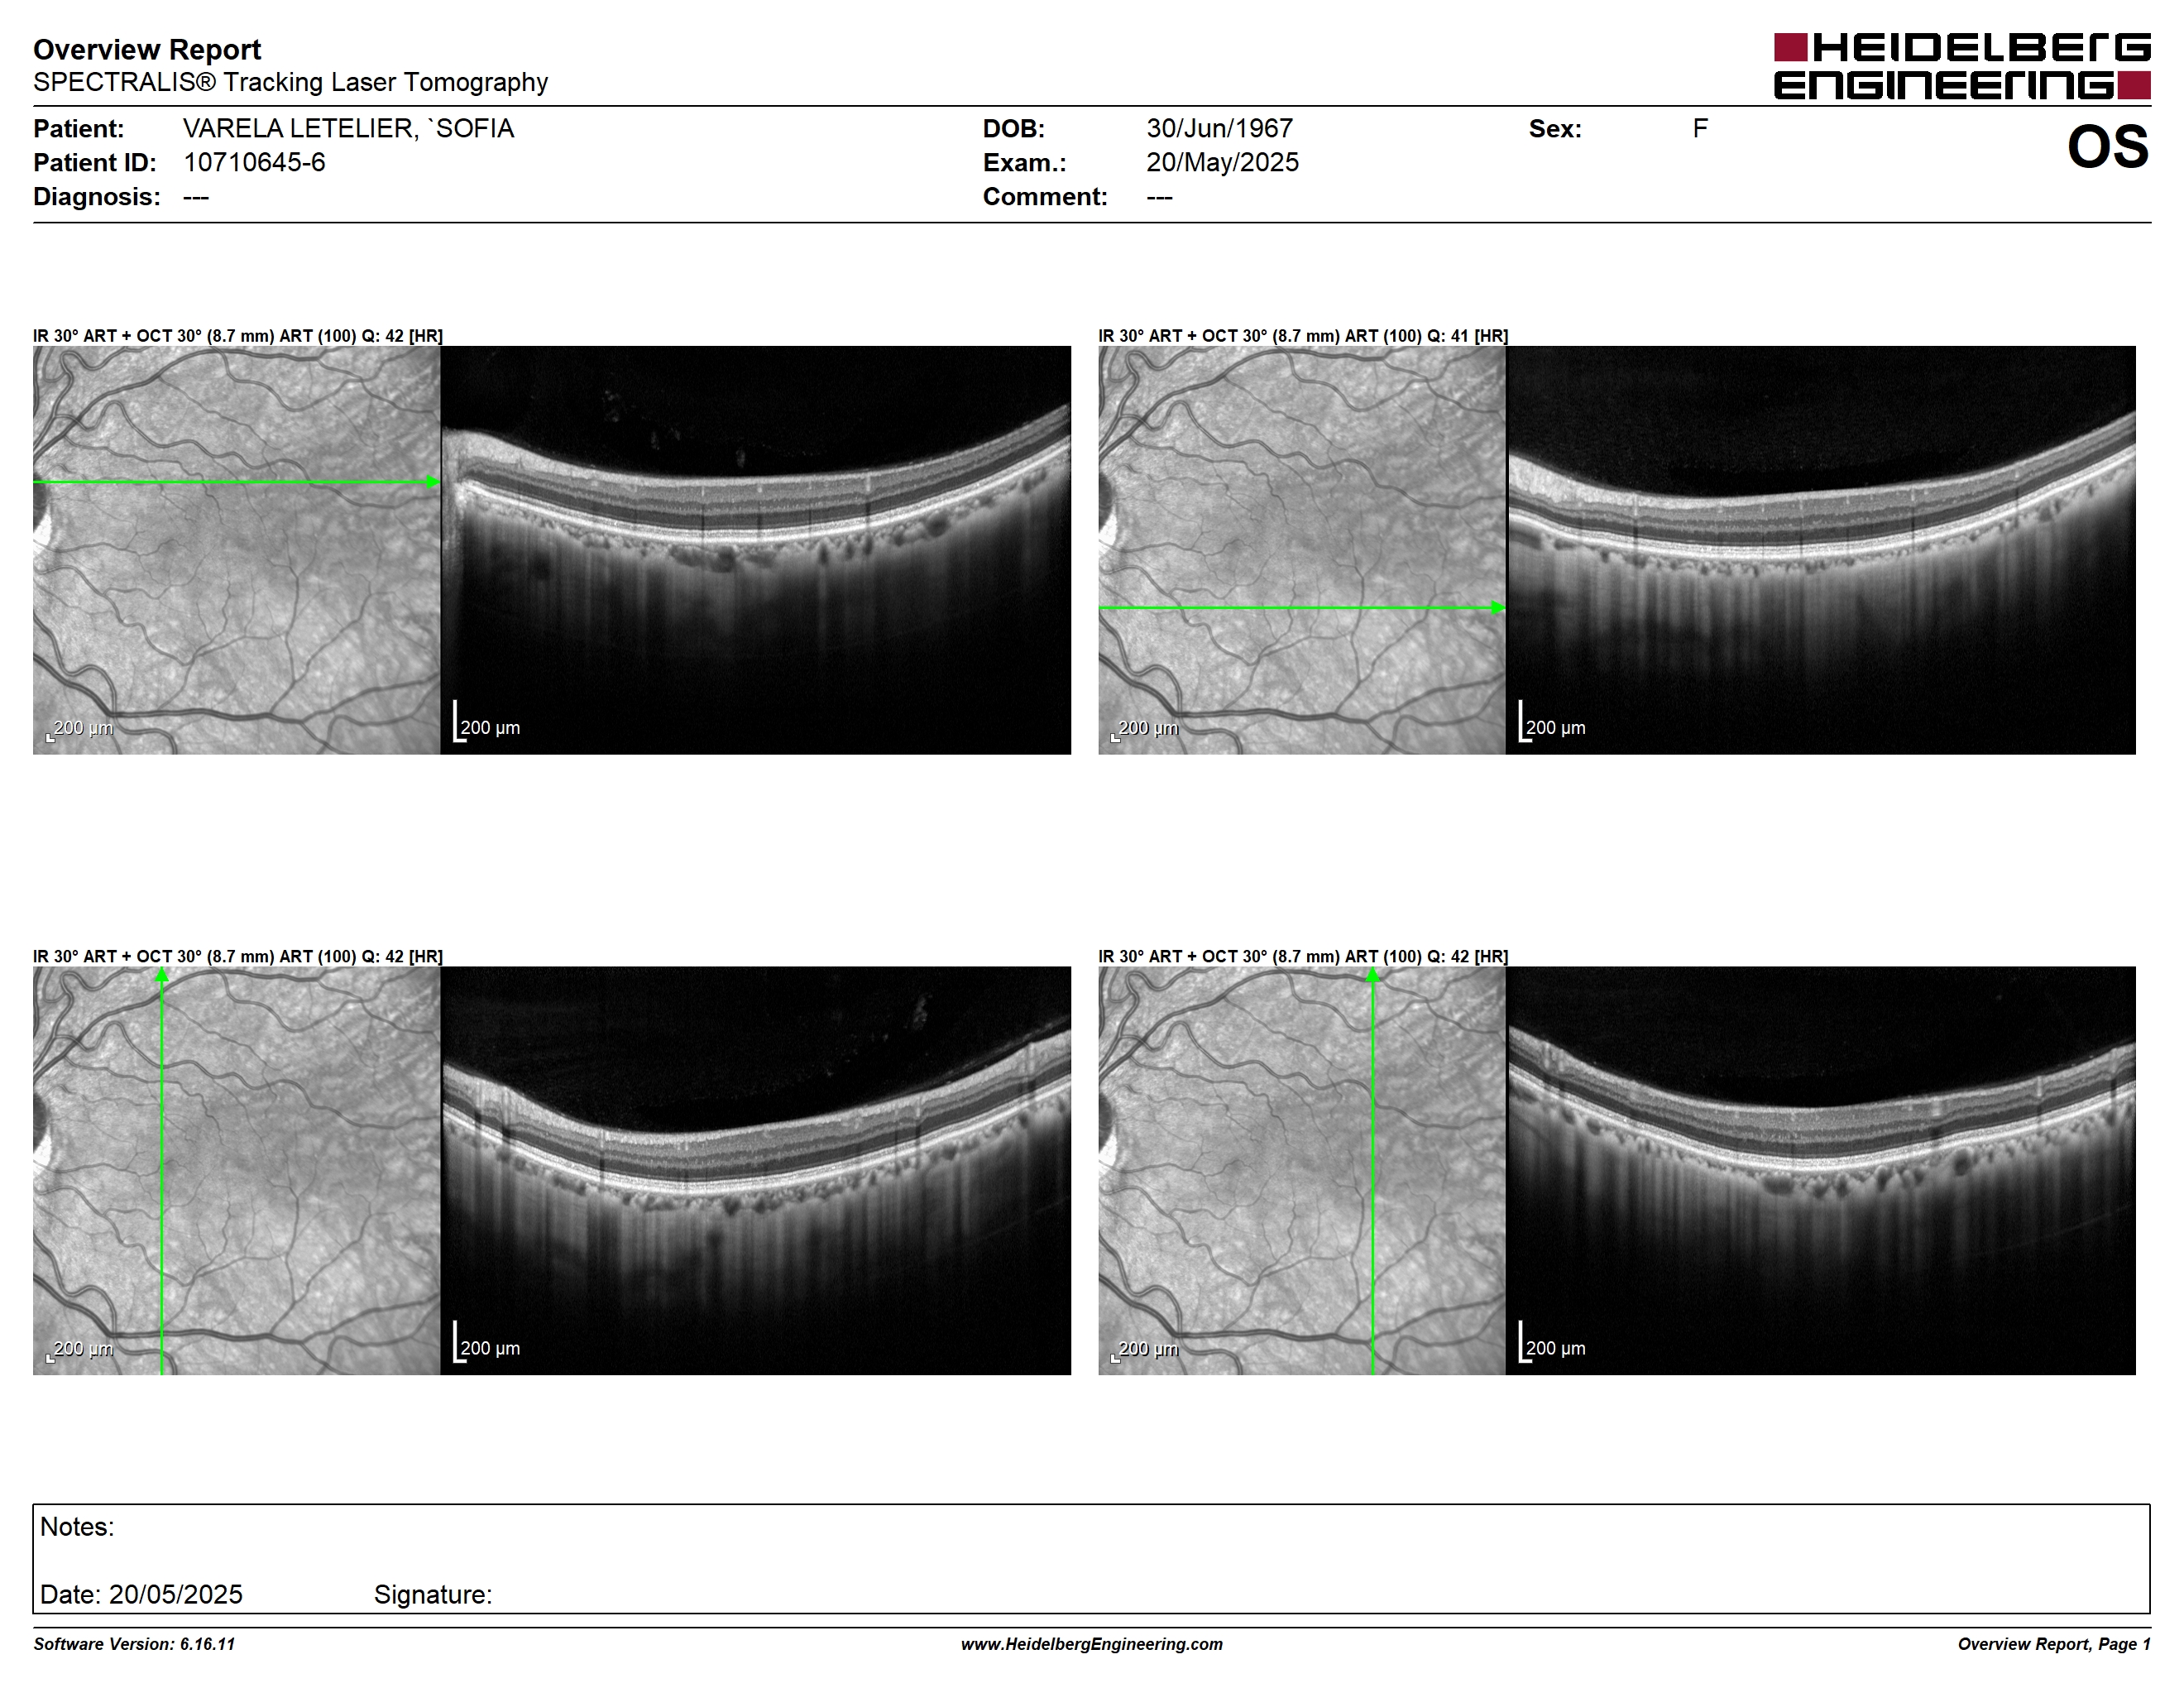The image size is (2184, 1688).
Task: Click 200 µm scale bar in bottom-right OCT scan
Action: (1552, 1342)
